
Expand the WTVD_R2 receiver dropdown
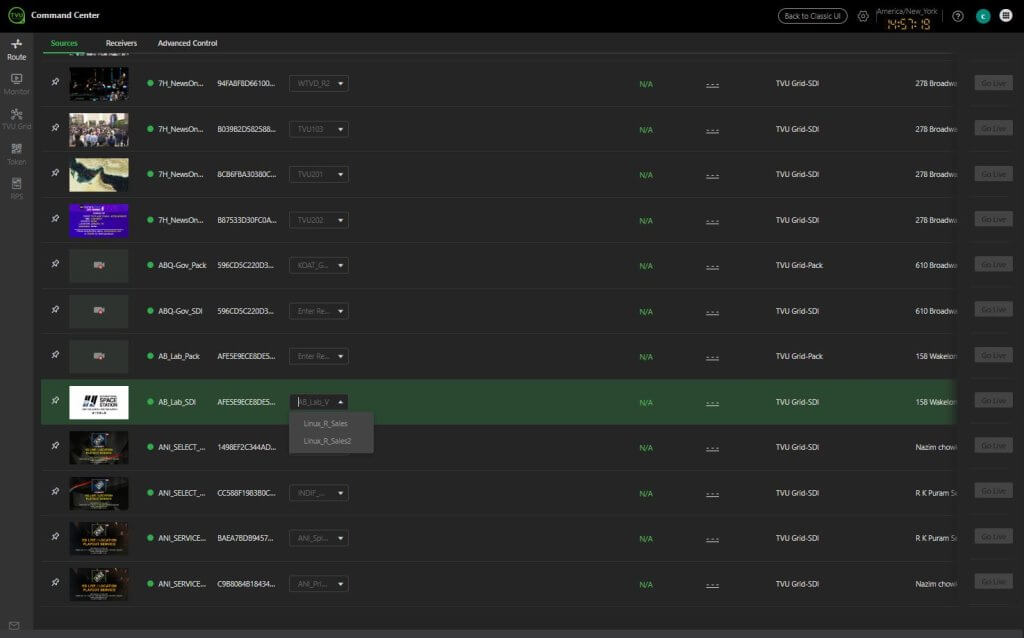pyautogui.click(x=319, y=84)
